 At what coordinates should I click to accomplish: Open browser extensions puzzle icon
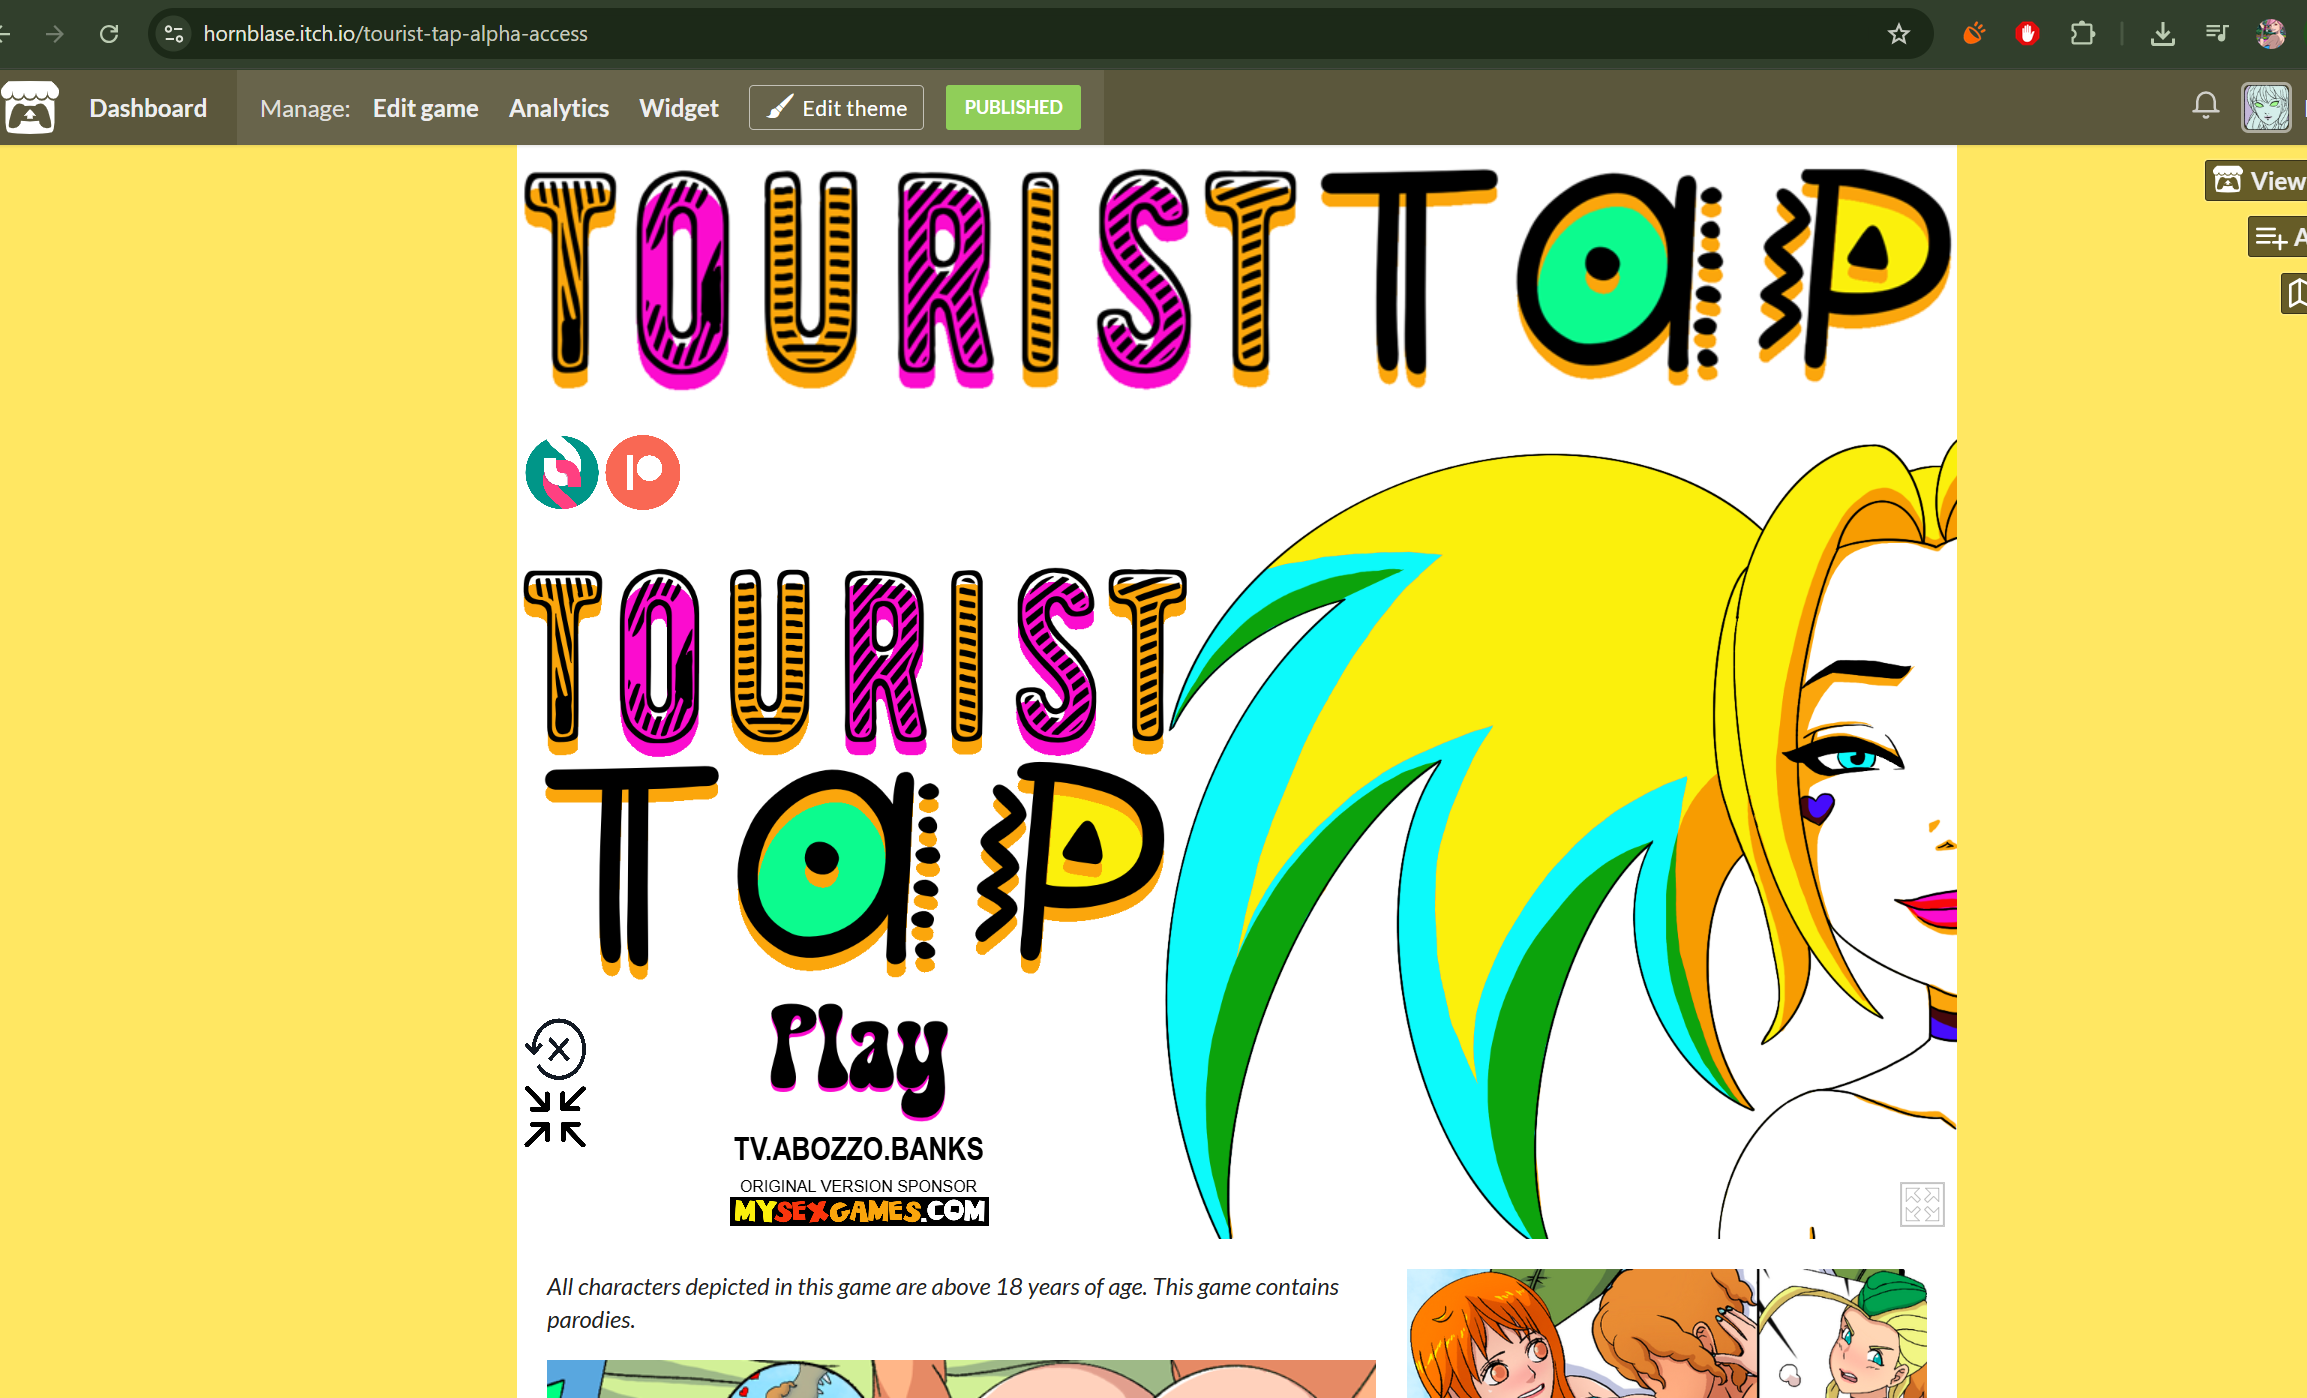2082,34
